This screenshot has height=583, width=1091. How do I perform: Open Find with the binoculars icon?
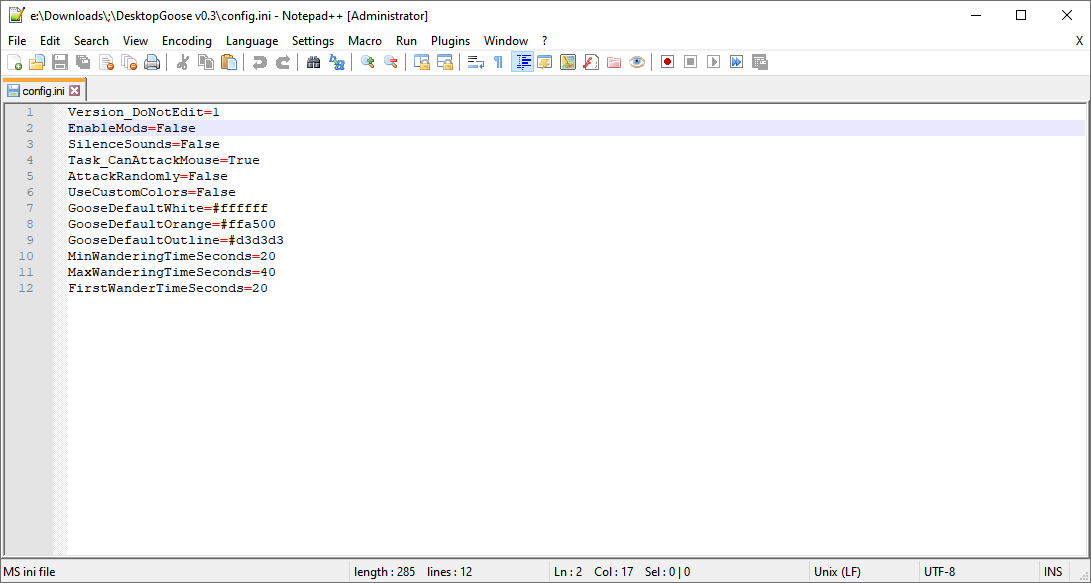pyautogui.click(x=313, y=62)
